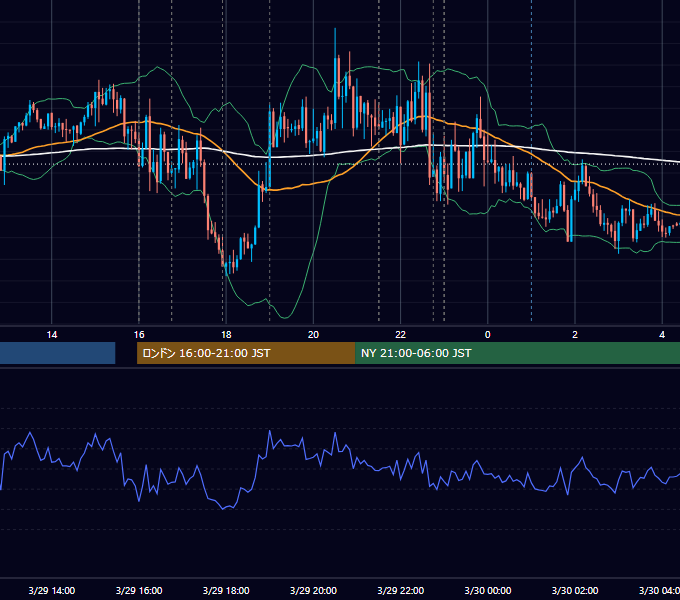The width and height of the screenshot is (680, 600).
Task: Click the 3/30 00:00 date label
Action: (x=487, y=590)
